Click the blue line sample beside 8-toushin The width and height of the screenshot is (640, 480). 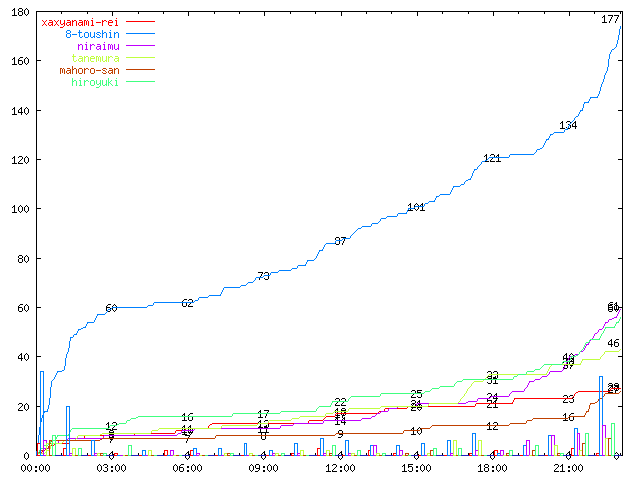tap(140, 34)
